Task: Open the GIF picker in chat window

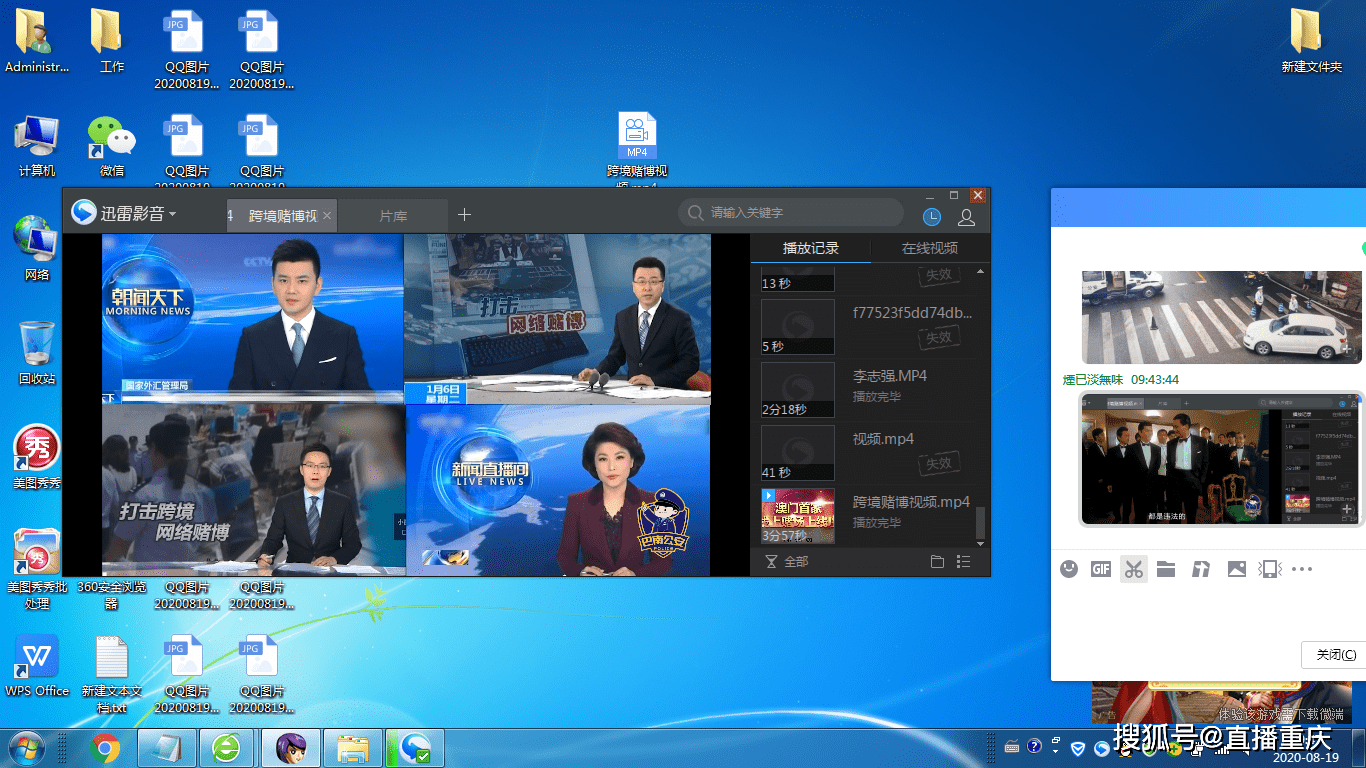Action: coord(1101,569)
